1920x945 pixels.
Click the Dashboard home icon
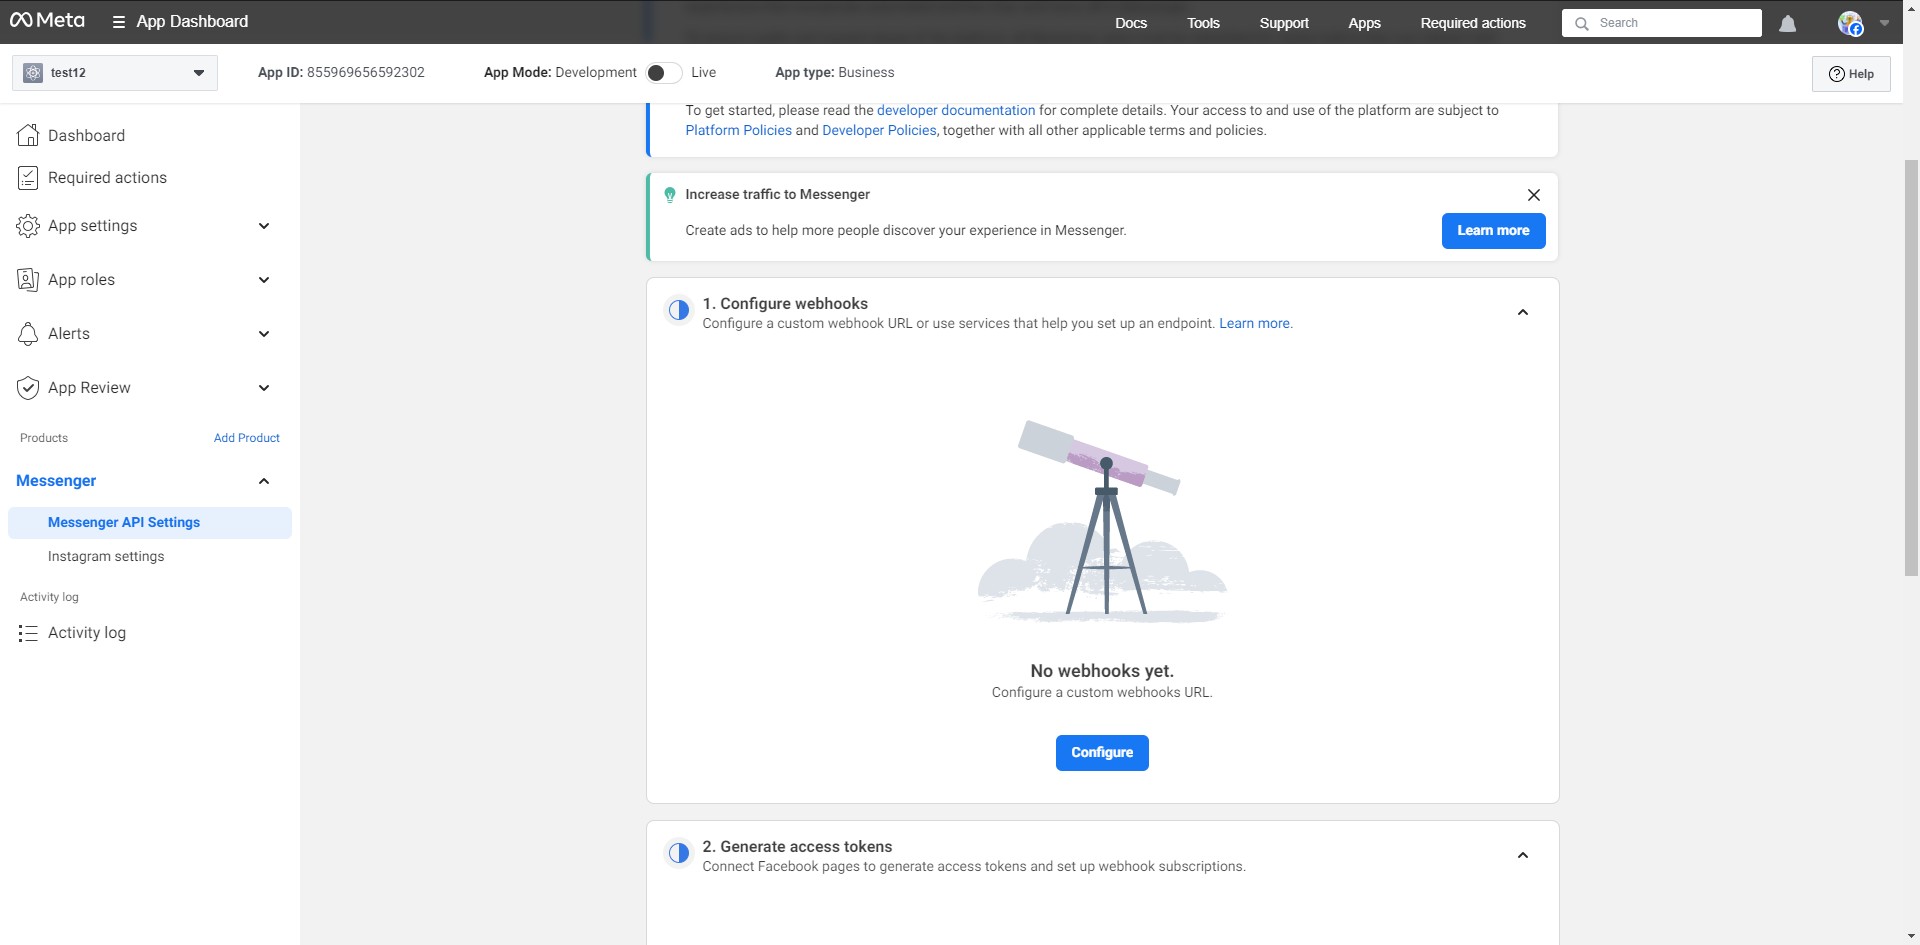pyautogui.click(x=28, y=135)
